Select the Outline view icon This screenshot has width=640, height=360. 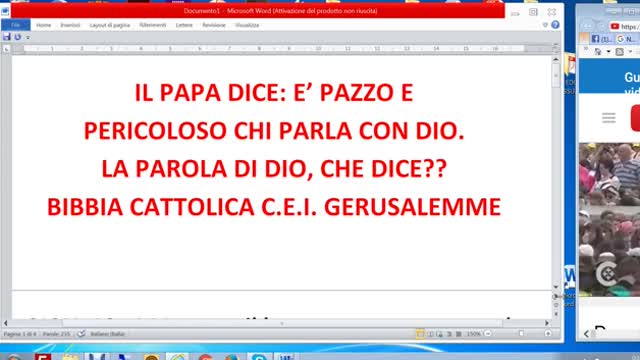click(449, 334)
